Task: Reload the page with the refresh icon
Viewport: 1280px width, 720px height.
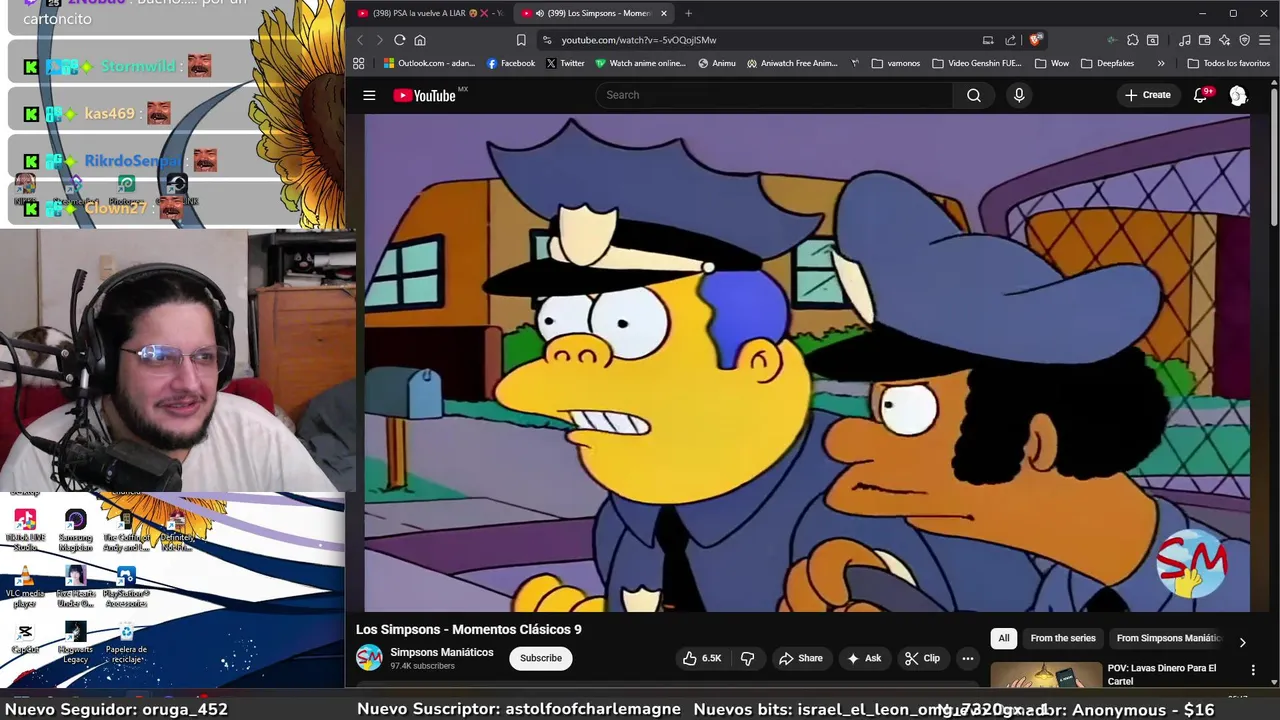Action: 399,40
